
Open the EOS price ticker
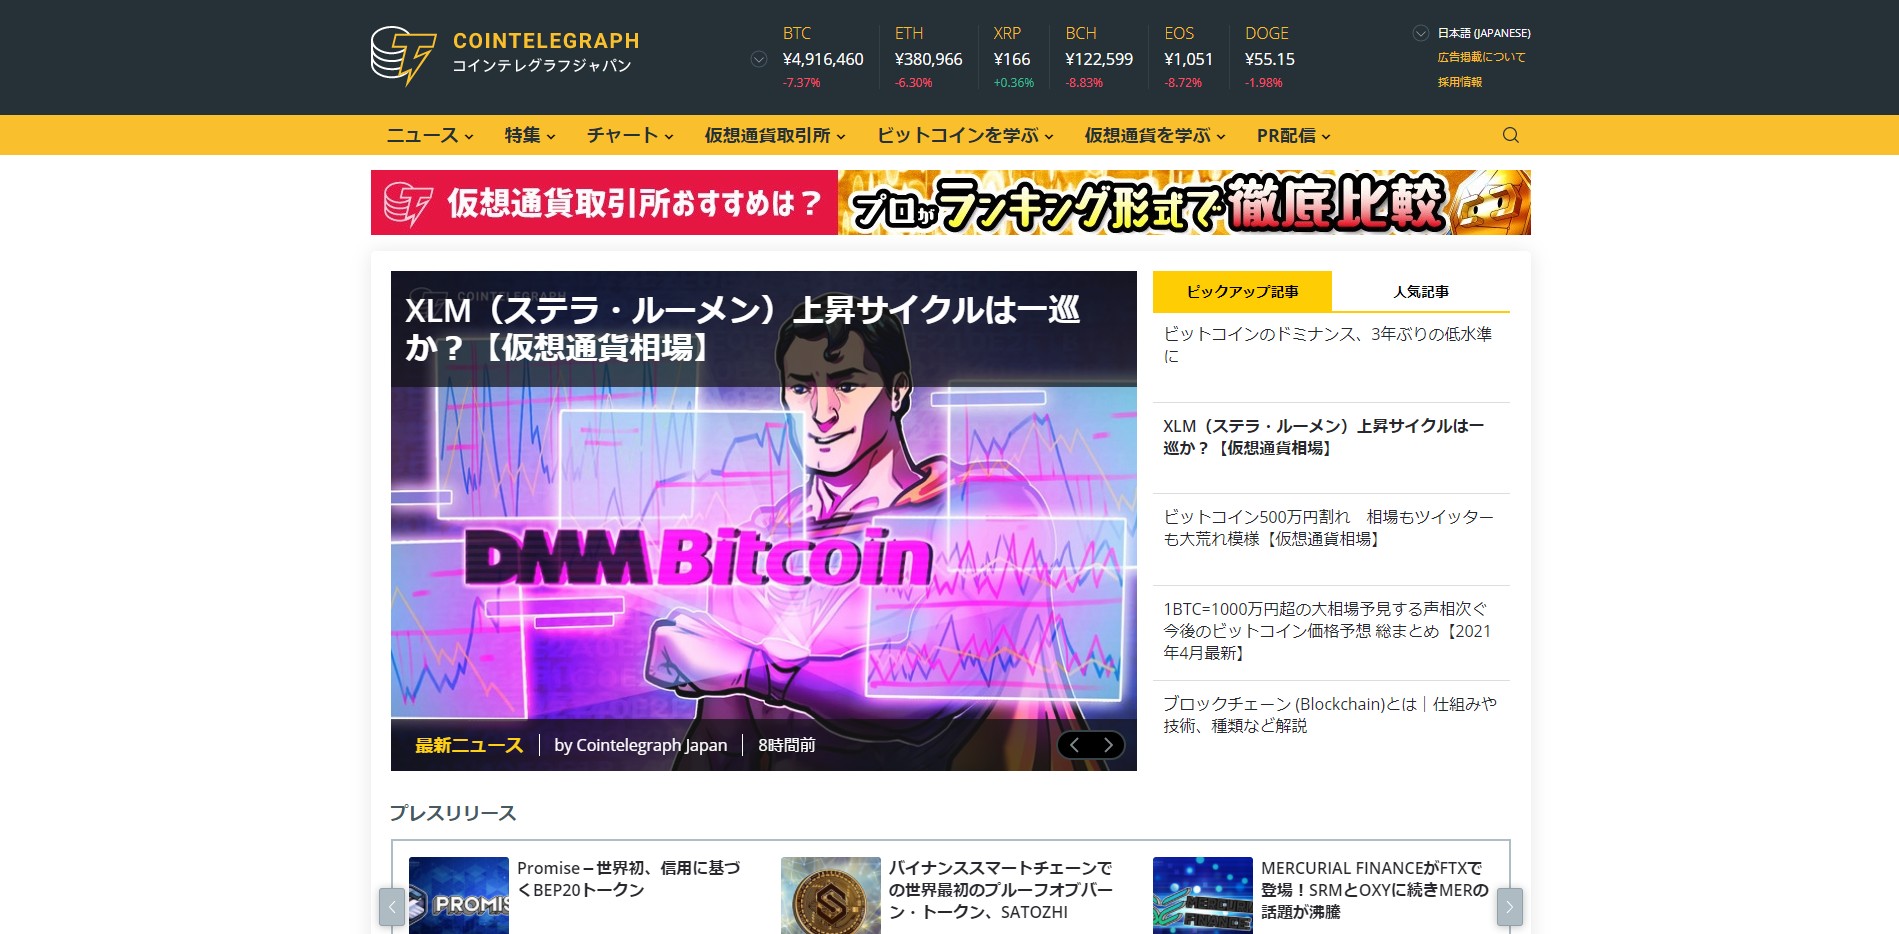pos(1188,58)
